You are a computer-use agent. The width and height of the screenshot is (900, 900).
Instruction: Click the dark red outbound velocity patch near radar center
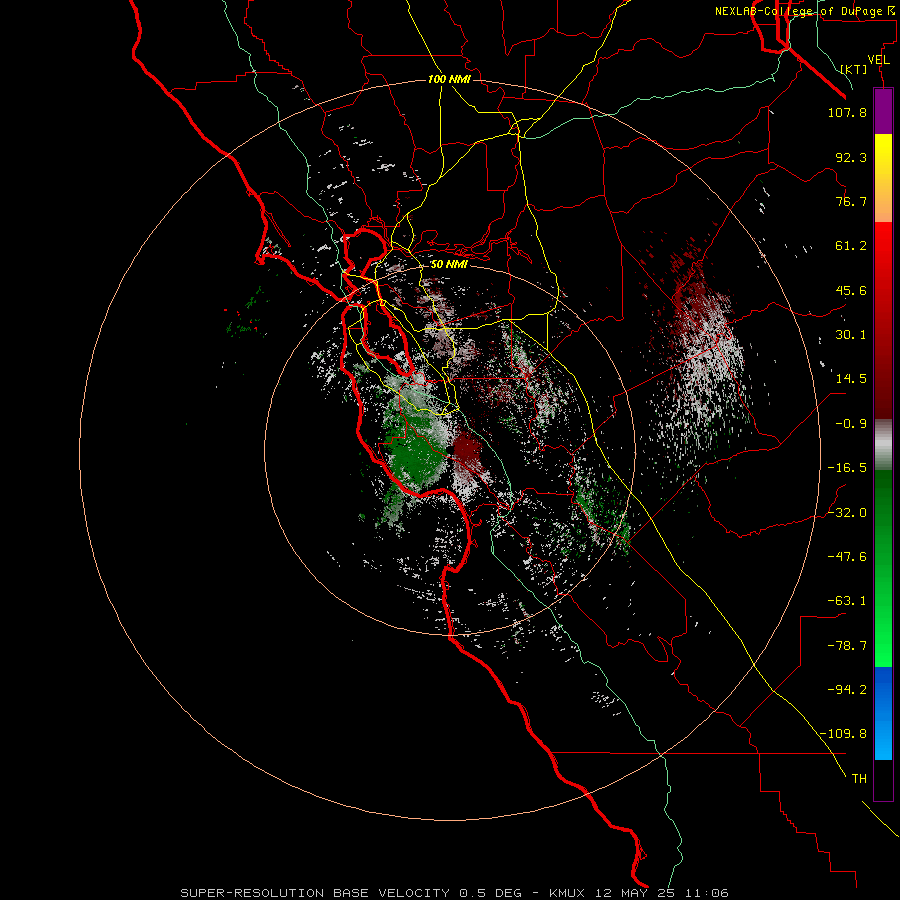pyautogui.click(x=467, y=449)
